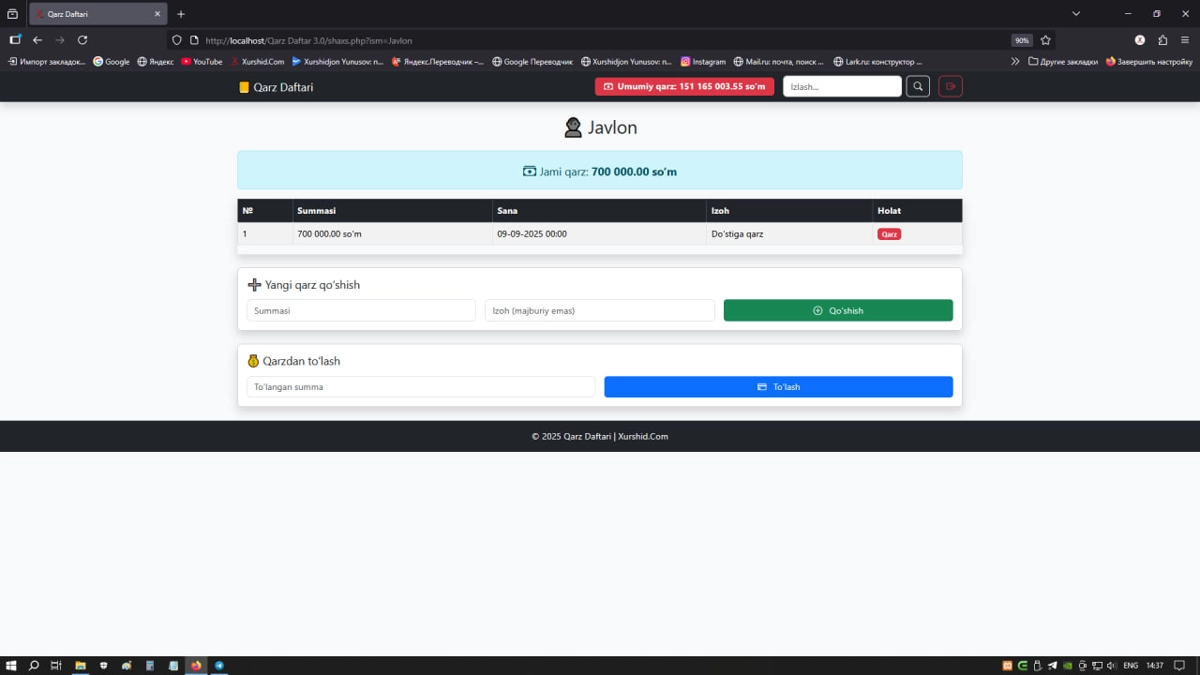Bookmark this page using the star icon
This screenshot has width=1200, height=675.
1046,40
